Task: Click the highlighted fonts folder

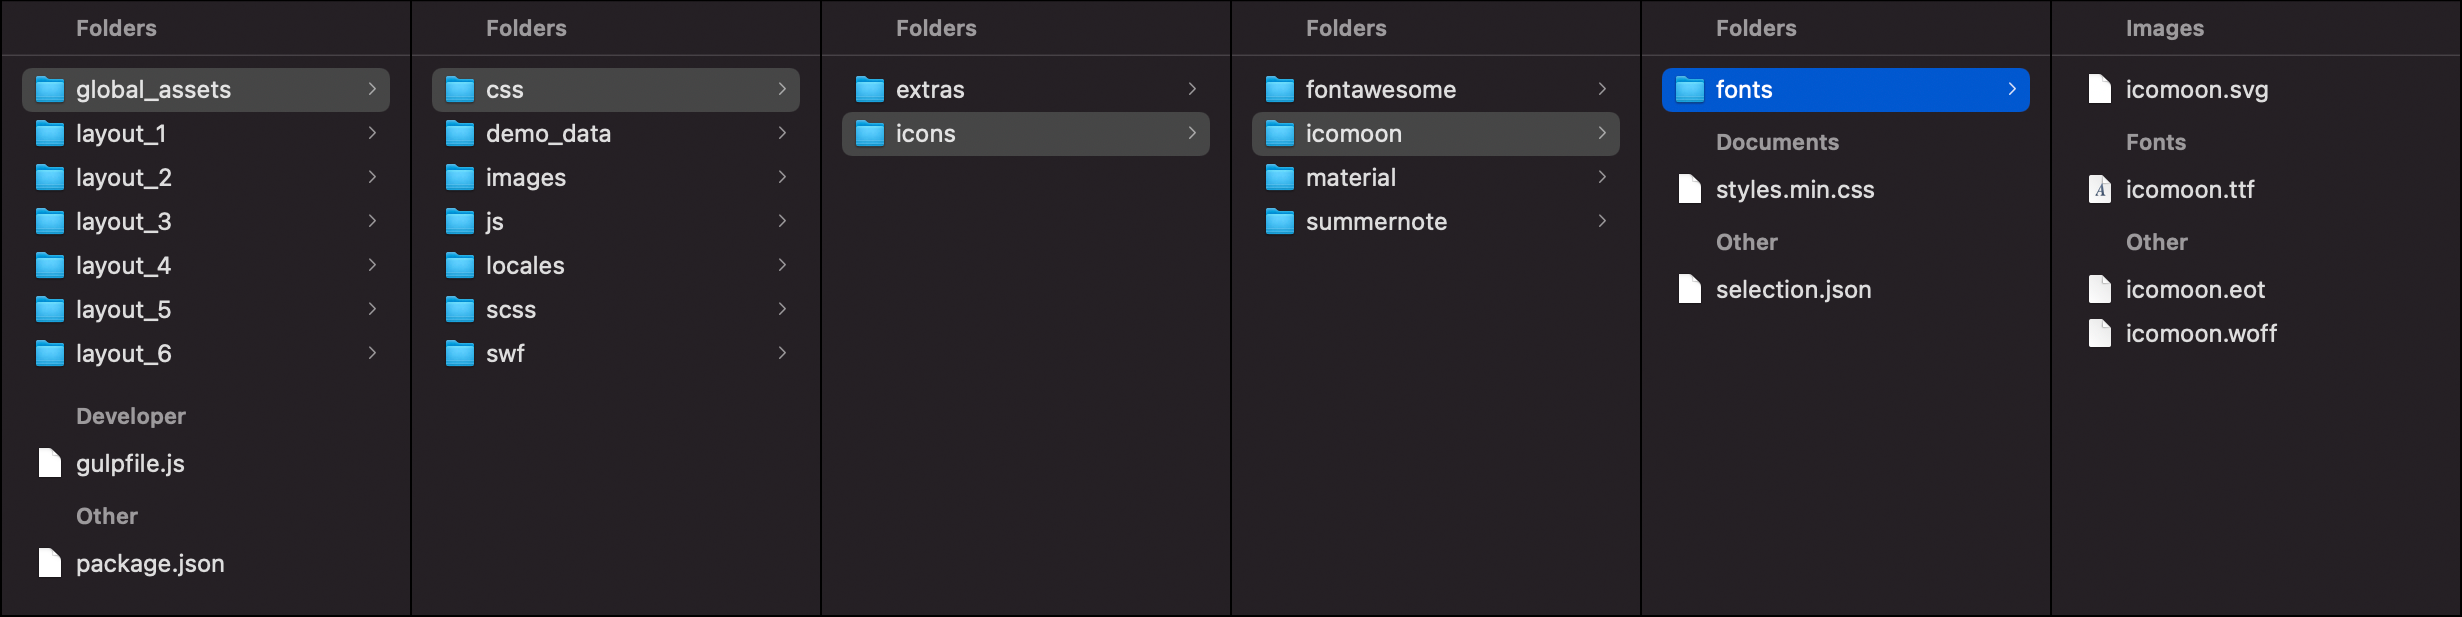Action: pyautogui.click(x=1846, y=90)
